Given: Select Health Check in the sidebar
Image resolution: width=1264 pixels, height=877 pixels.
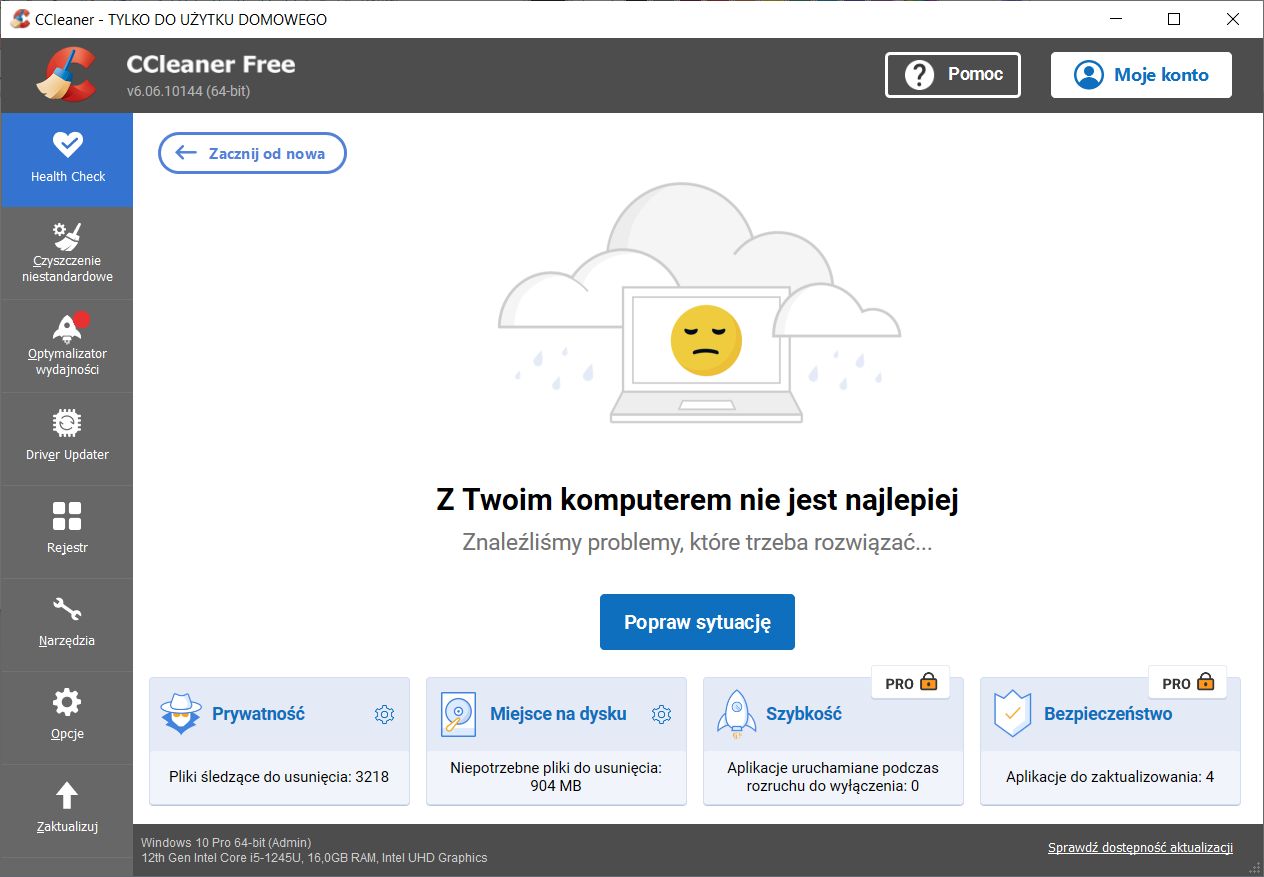Looking at the screenshot, I should tap(67, 157).
